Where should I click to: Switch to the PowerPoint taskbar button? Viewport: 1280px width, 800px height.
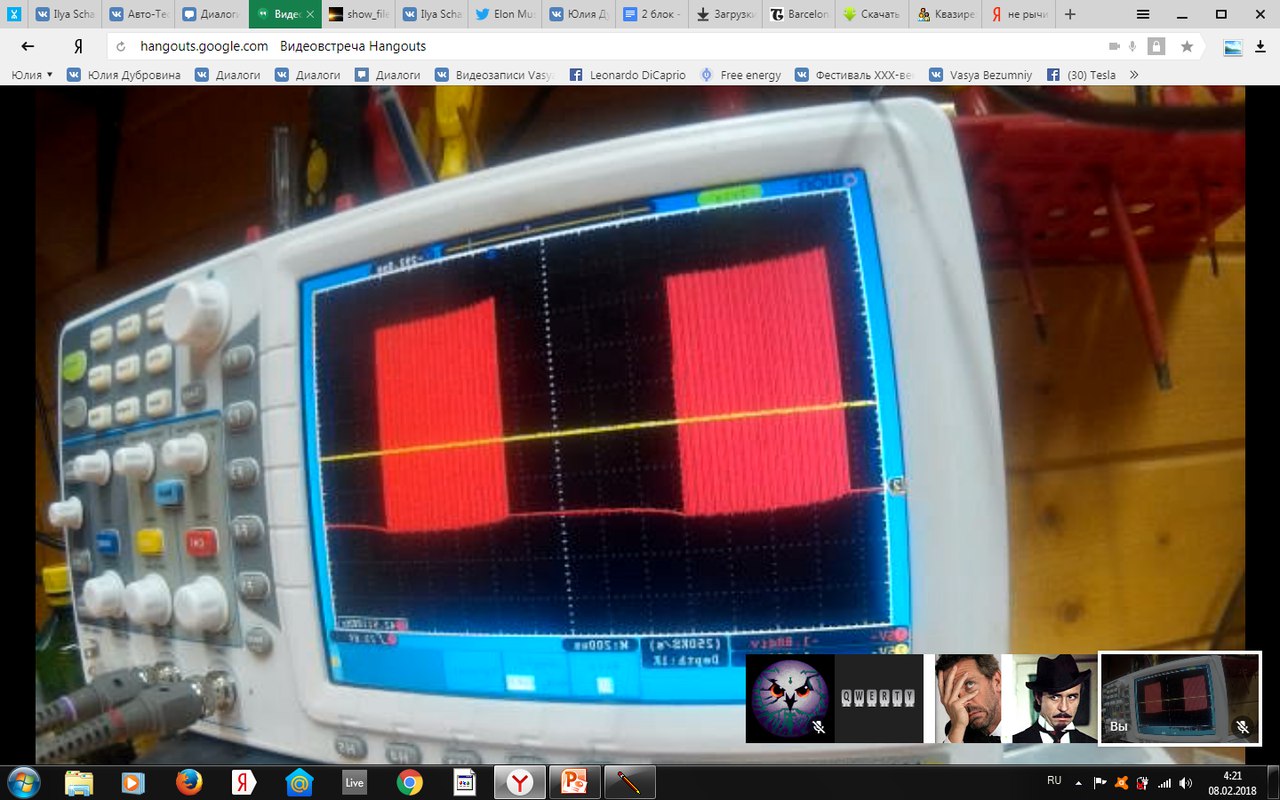point(577,781)
